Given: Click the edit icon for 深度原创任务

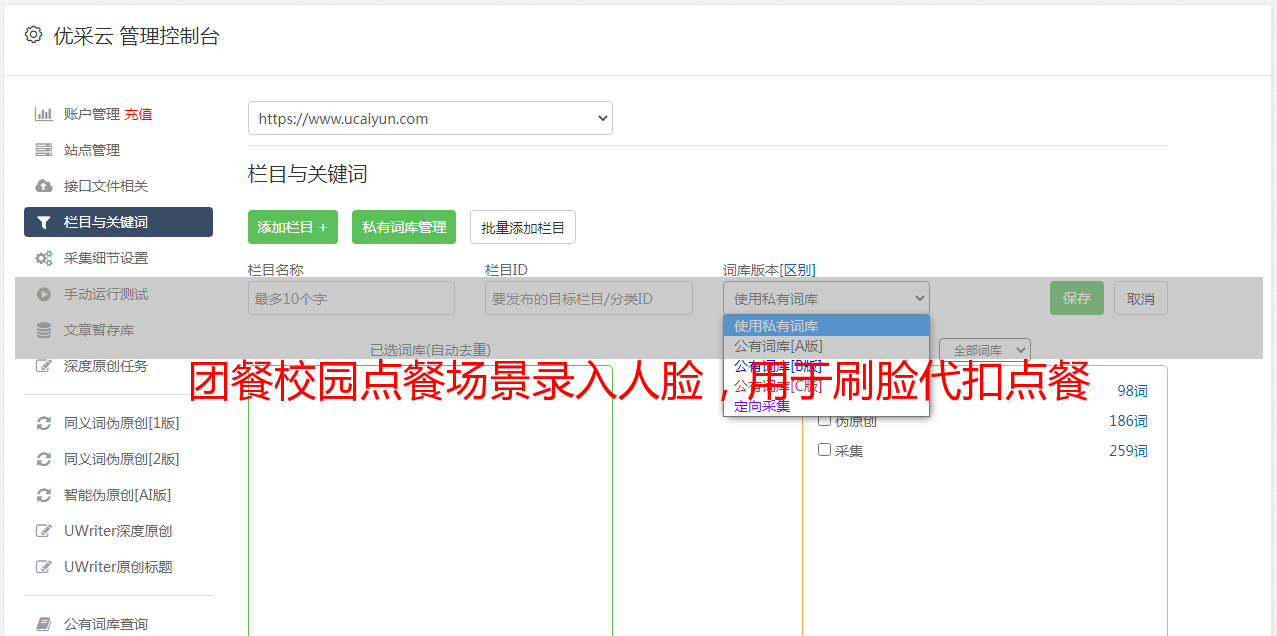Looking at the screenshot, I should (43, 366).
